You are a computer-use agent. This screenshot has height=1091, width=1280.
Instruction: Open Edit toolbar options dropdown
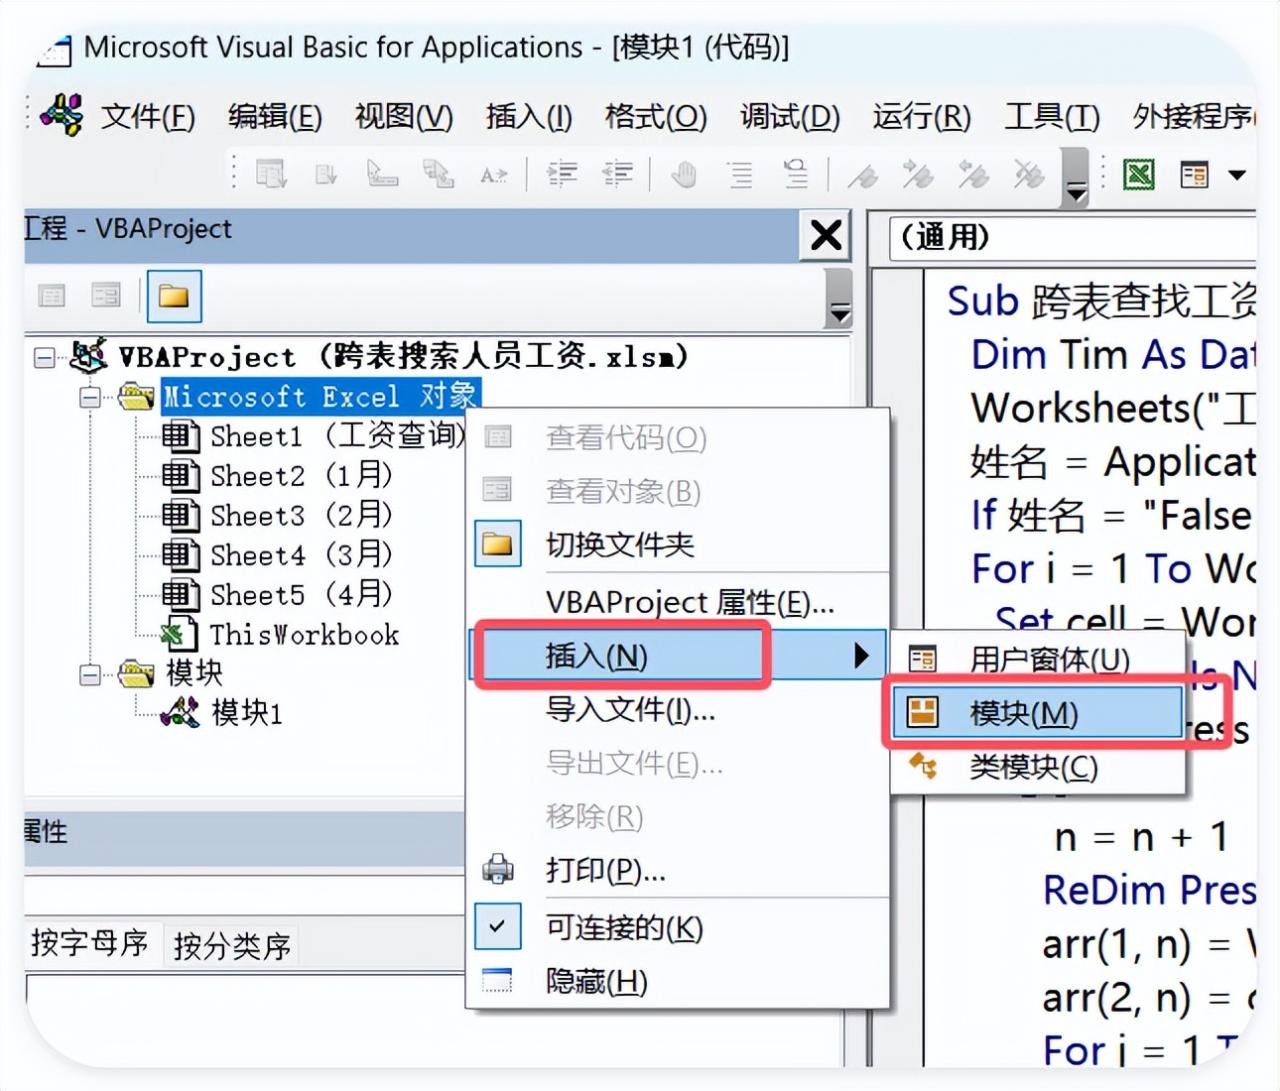1075,176
